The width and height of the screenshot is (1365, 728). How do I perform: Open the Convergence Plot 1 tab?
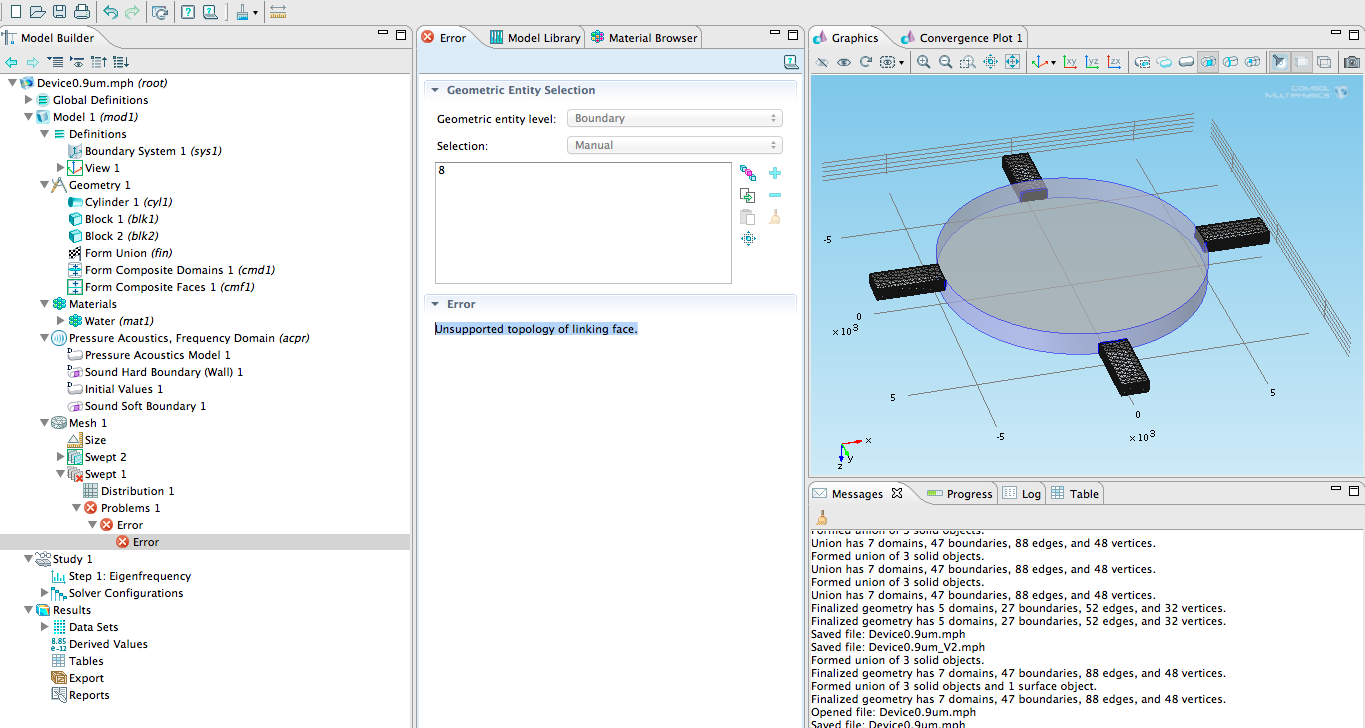point(962,38)
